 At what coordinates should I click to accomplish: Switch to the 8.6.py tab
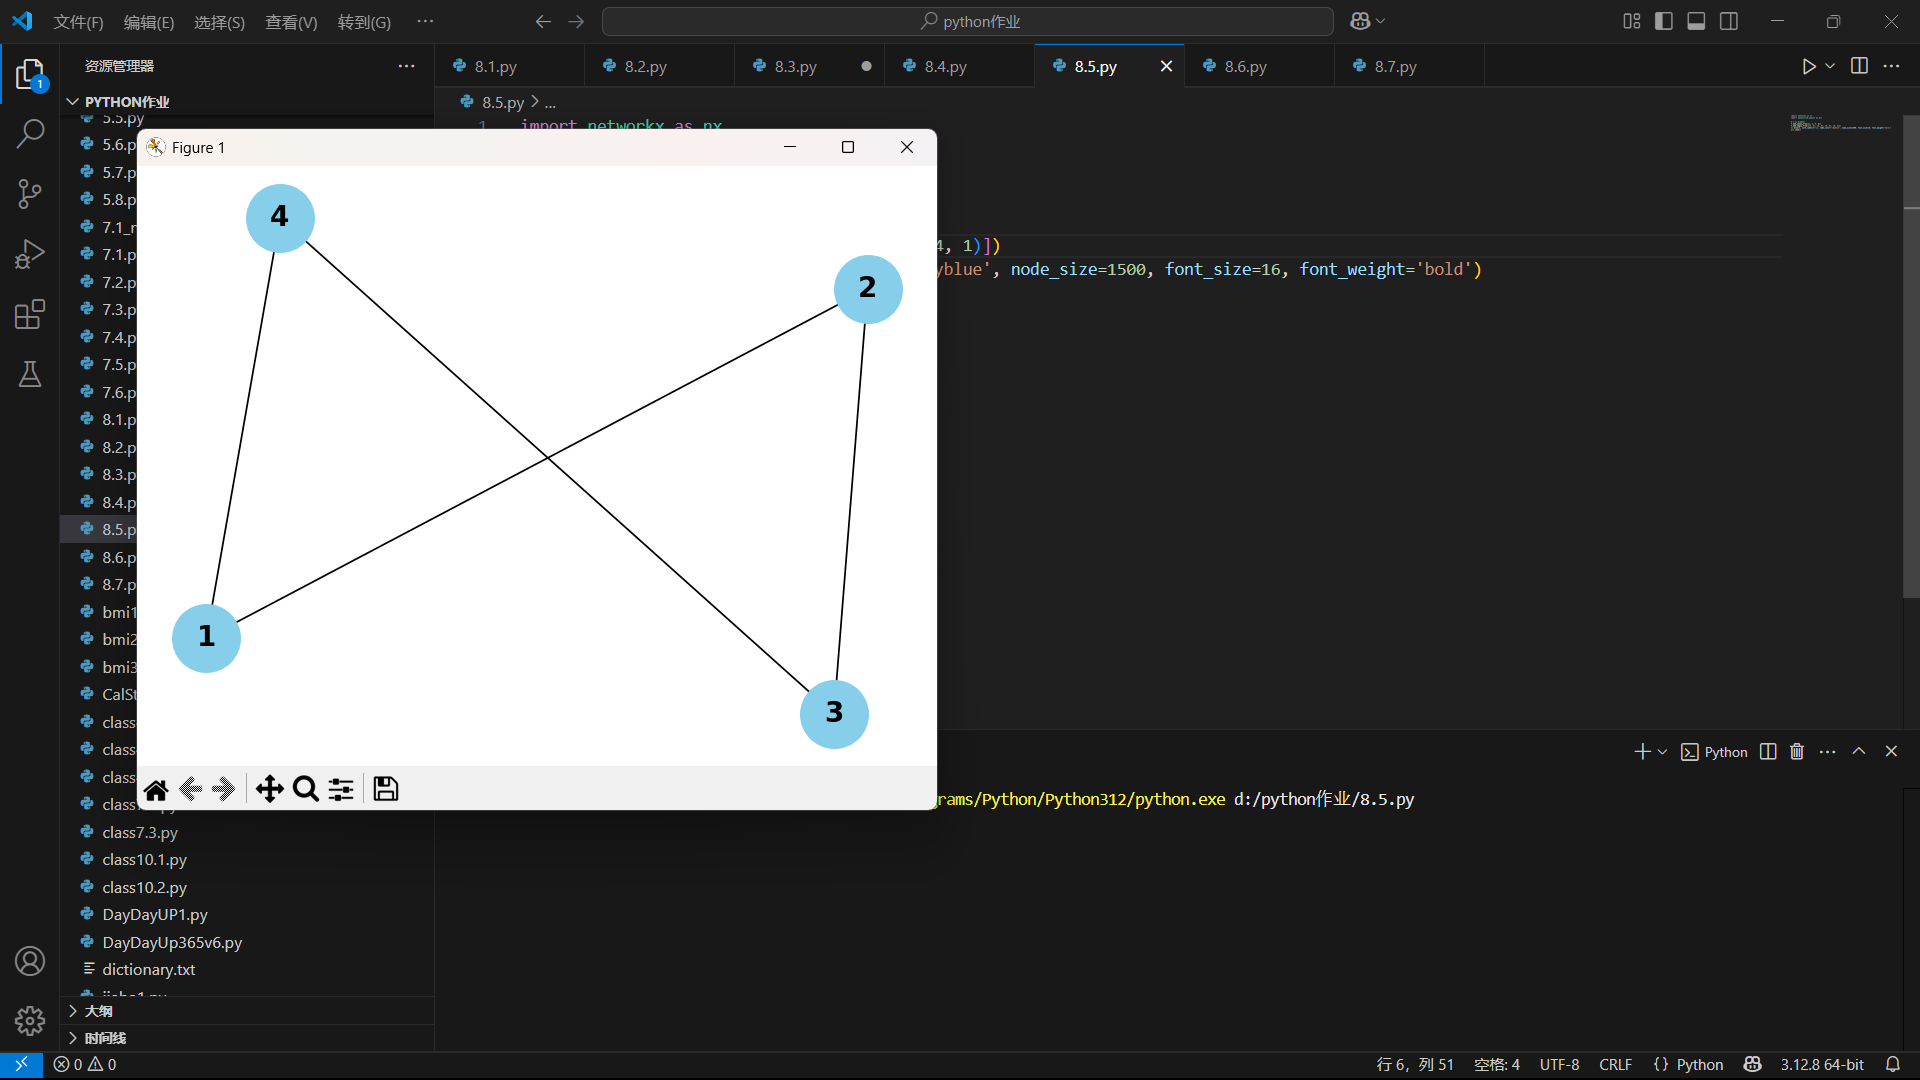[x=1245, y=66]
